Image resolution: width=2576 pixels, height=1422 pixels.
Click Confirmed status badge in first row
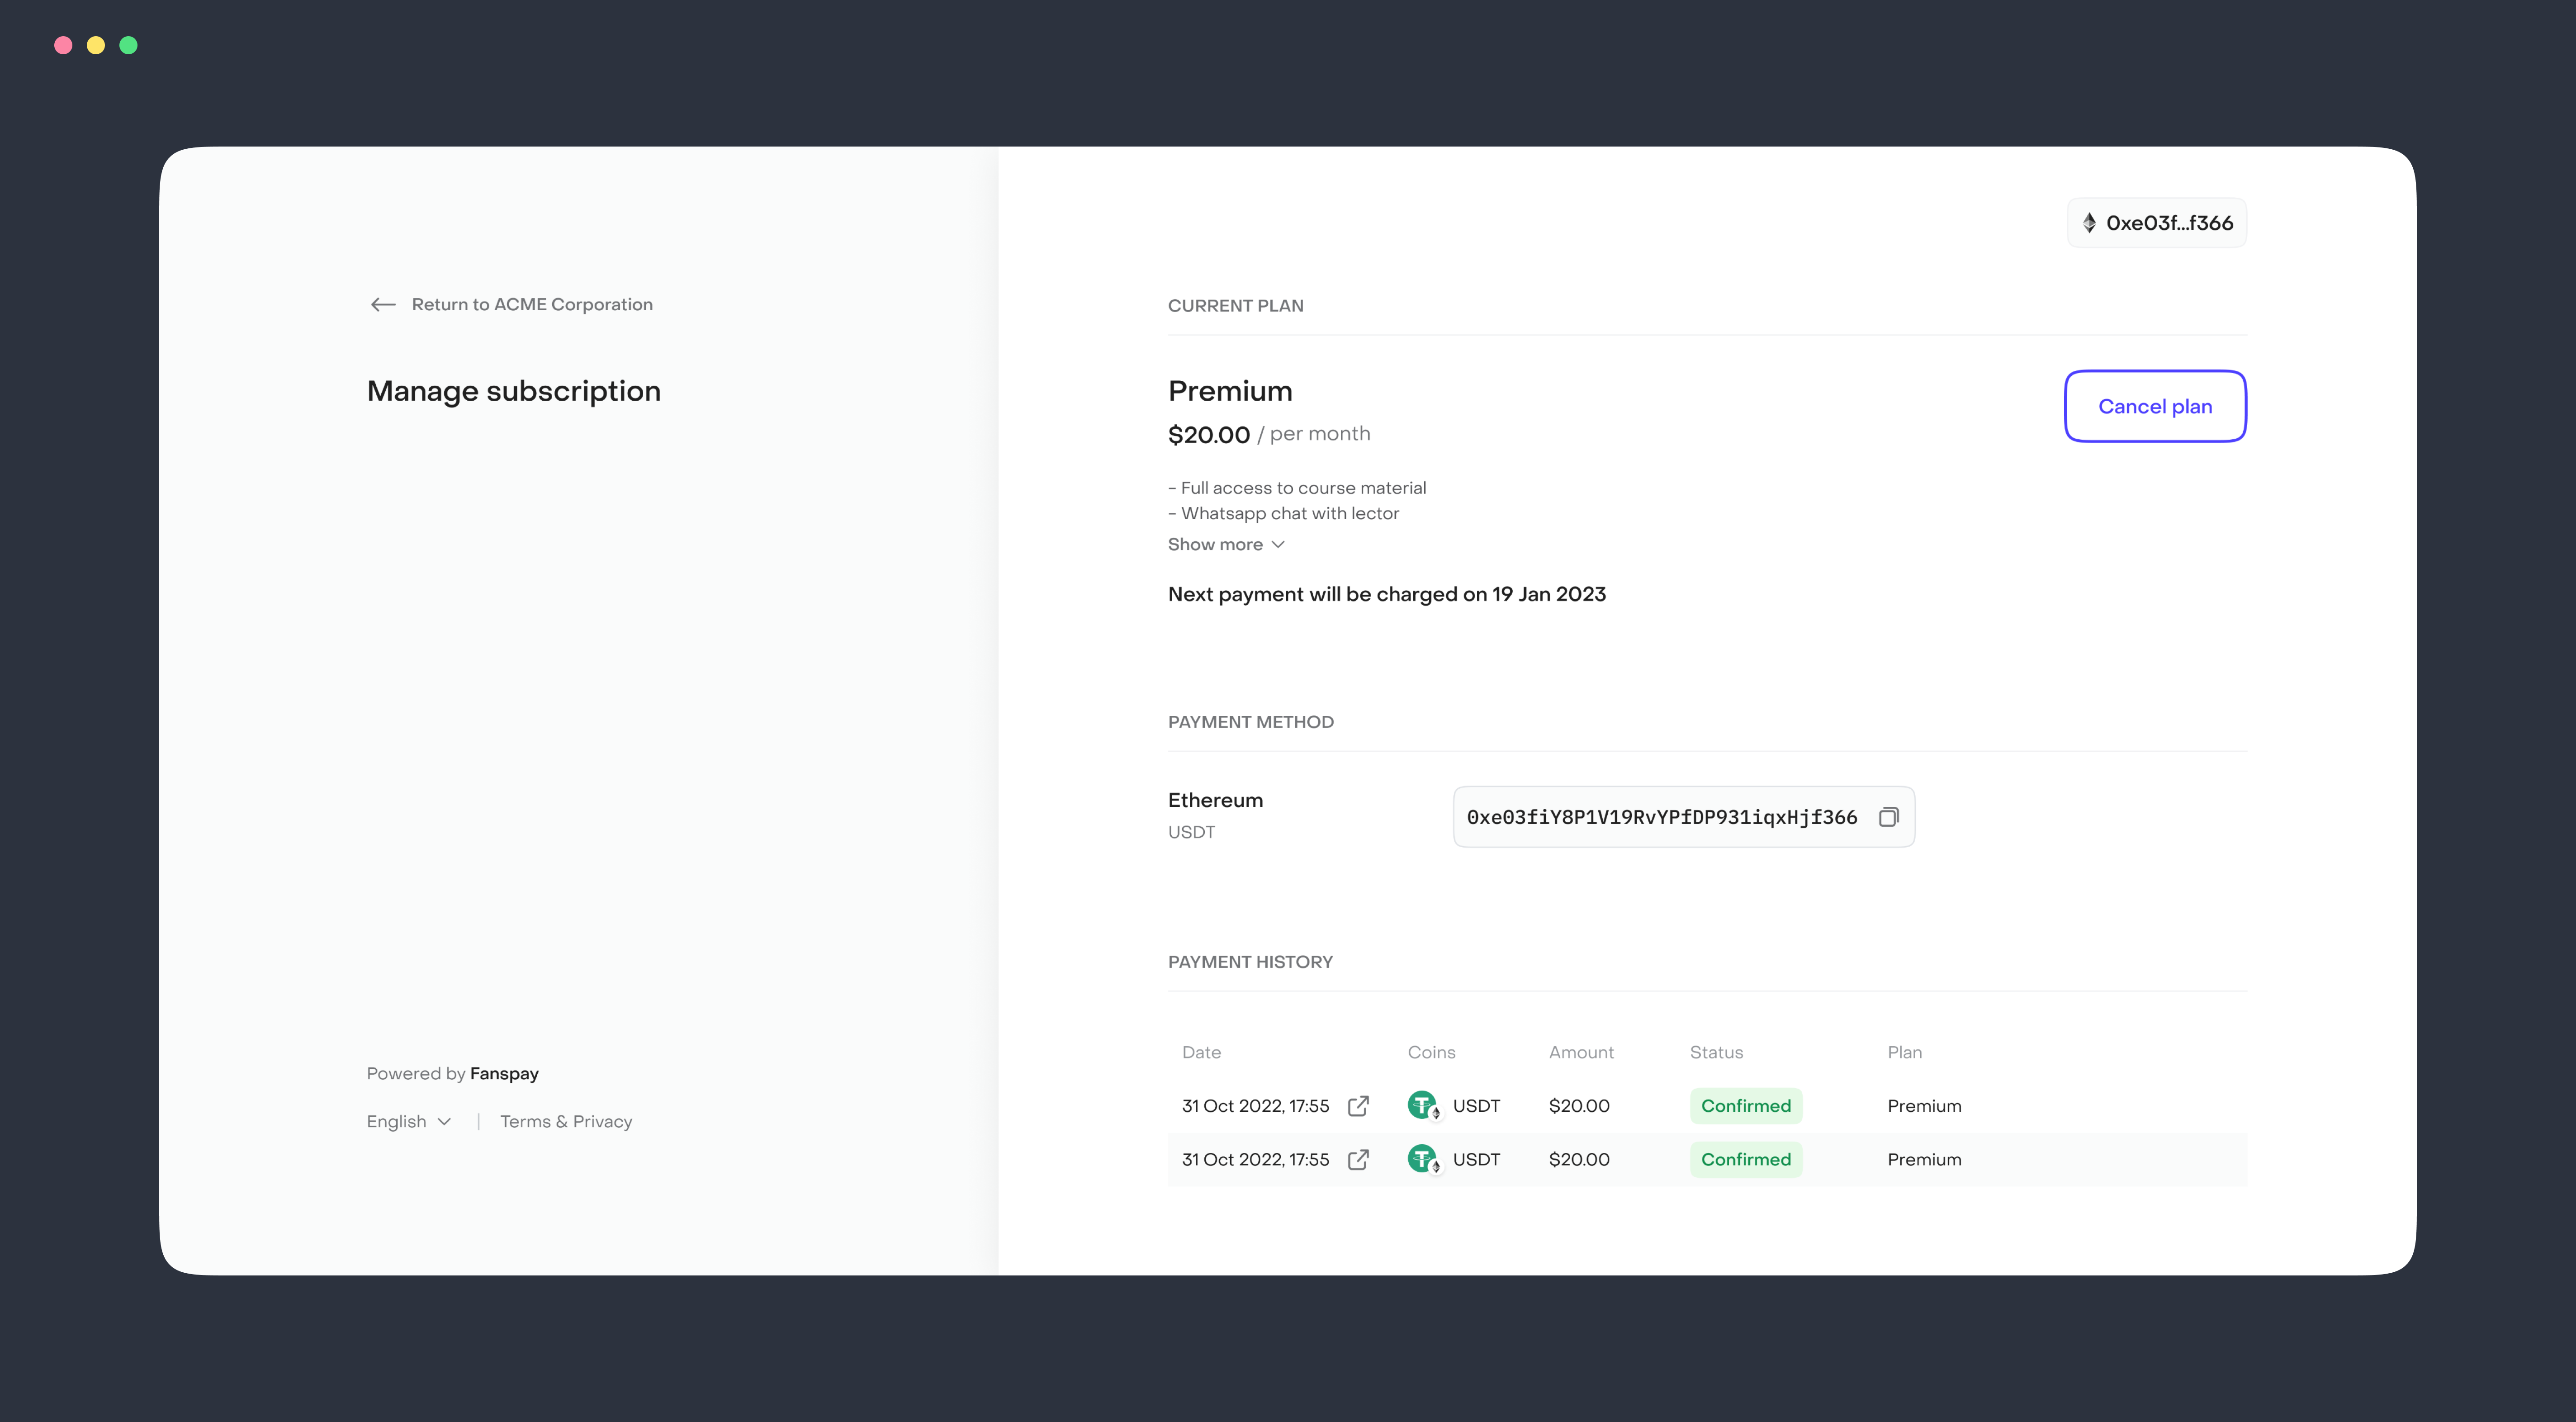(1745, 1105)
